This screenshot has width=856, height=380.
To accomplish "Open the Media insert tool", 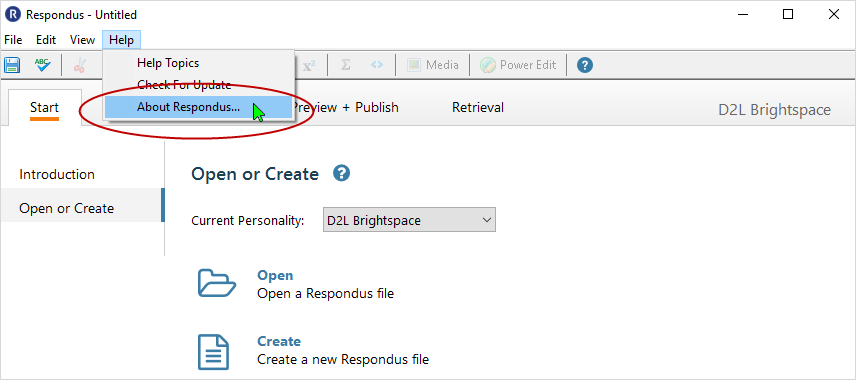I will tap(432, 65).
